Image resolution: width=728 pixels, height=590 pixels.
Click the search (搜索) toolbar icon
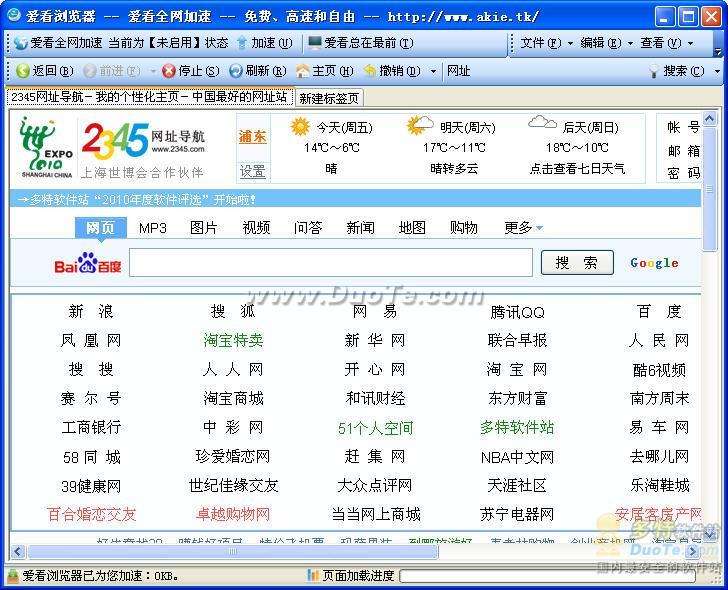pyautogui.click(x=654, y=71)
